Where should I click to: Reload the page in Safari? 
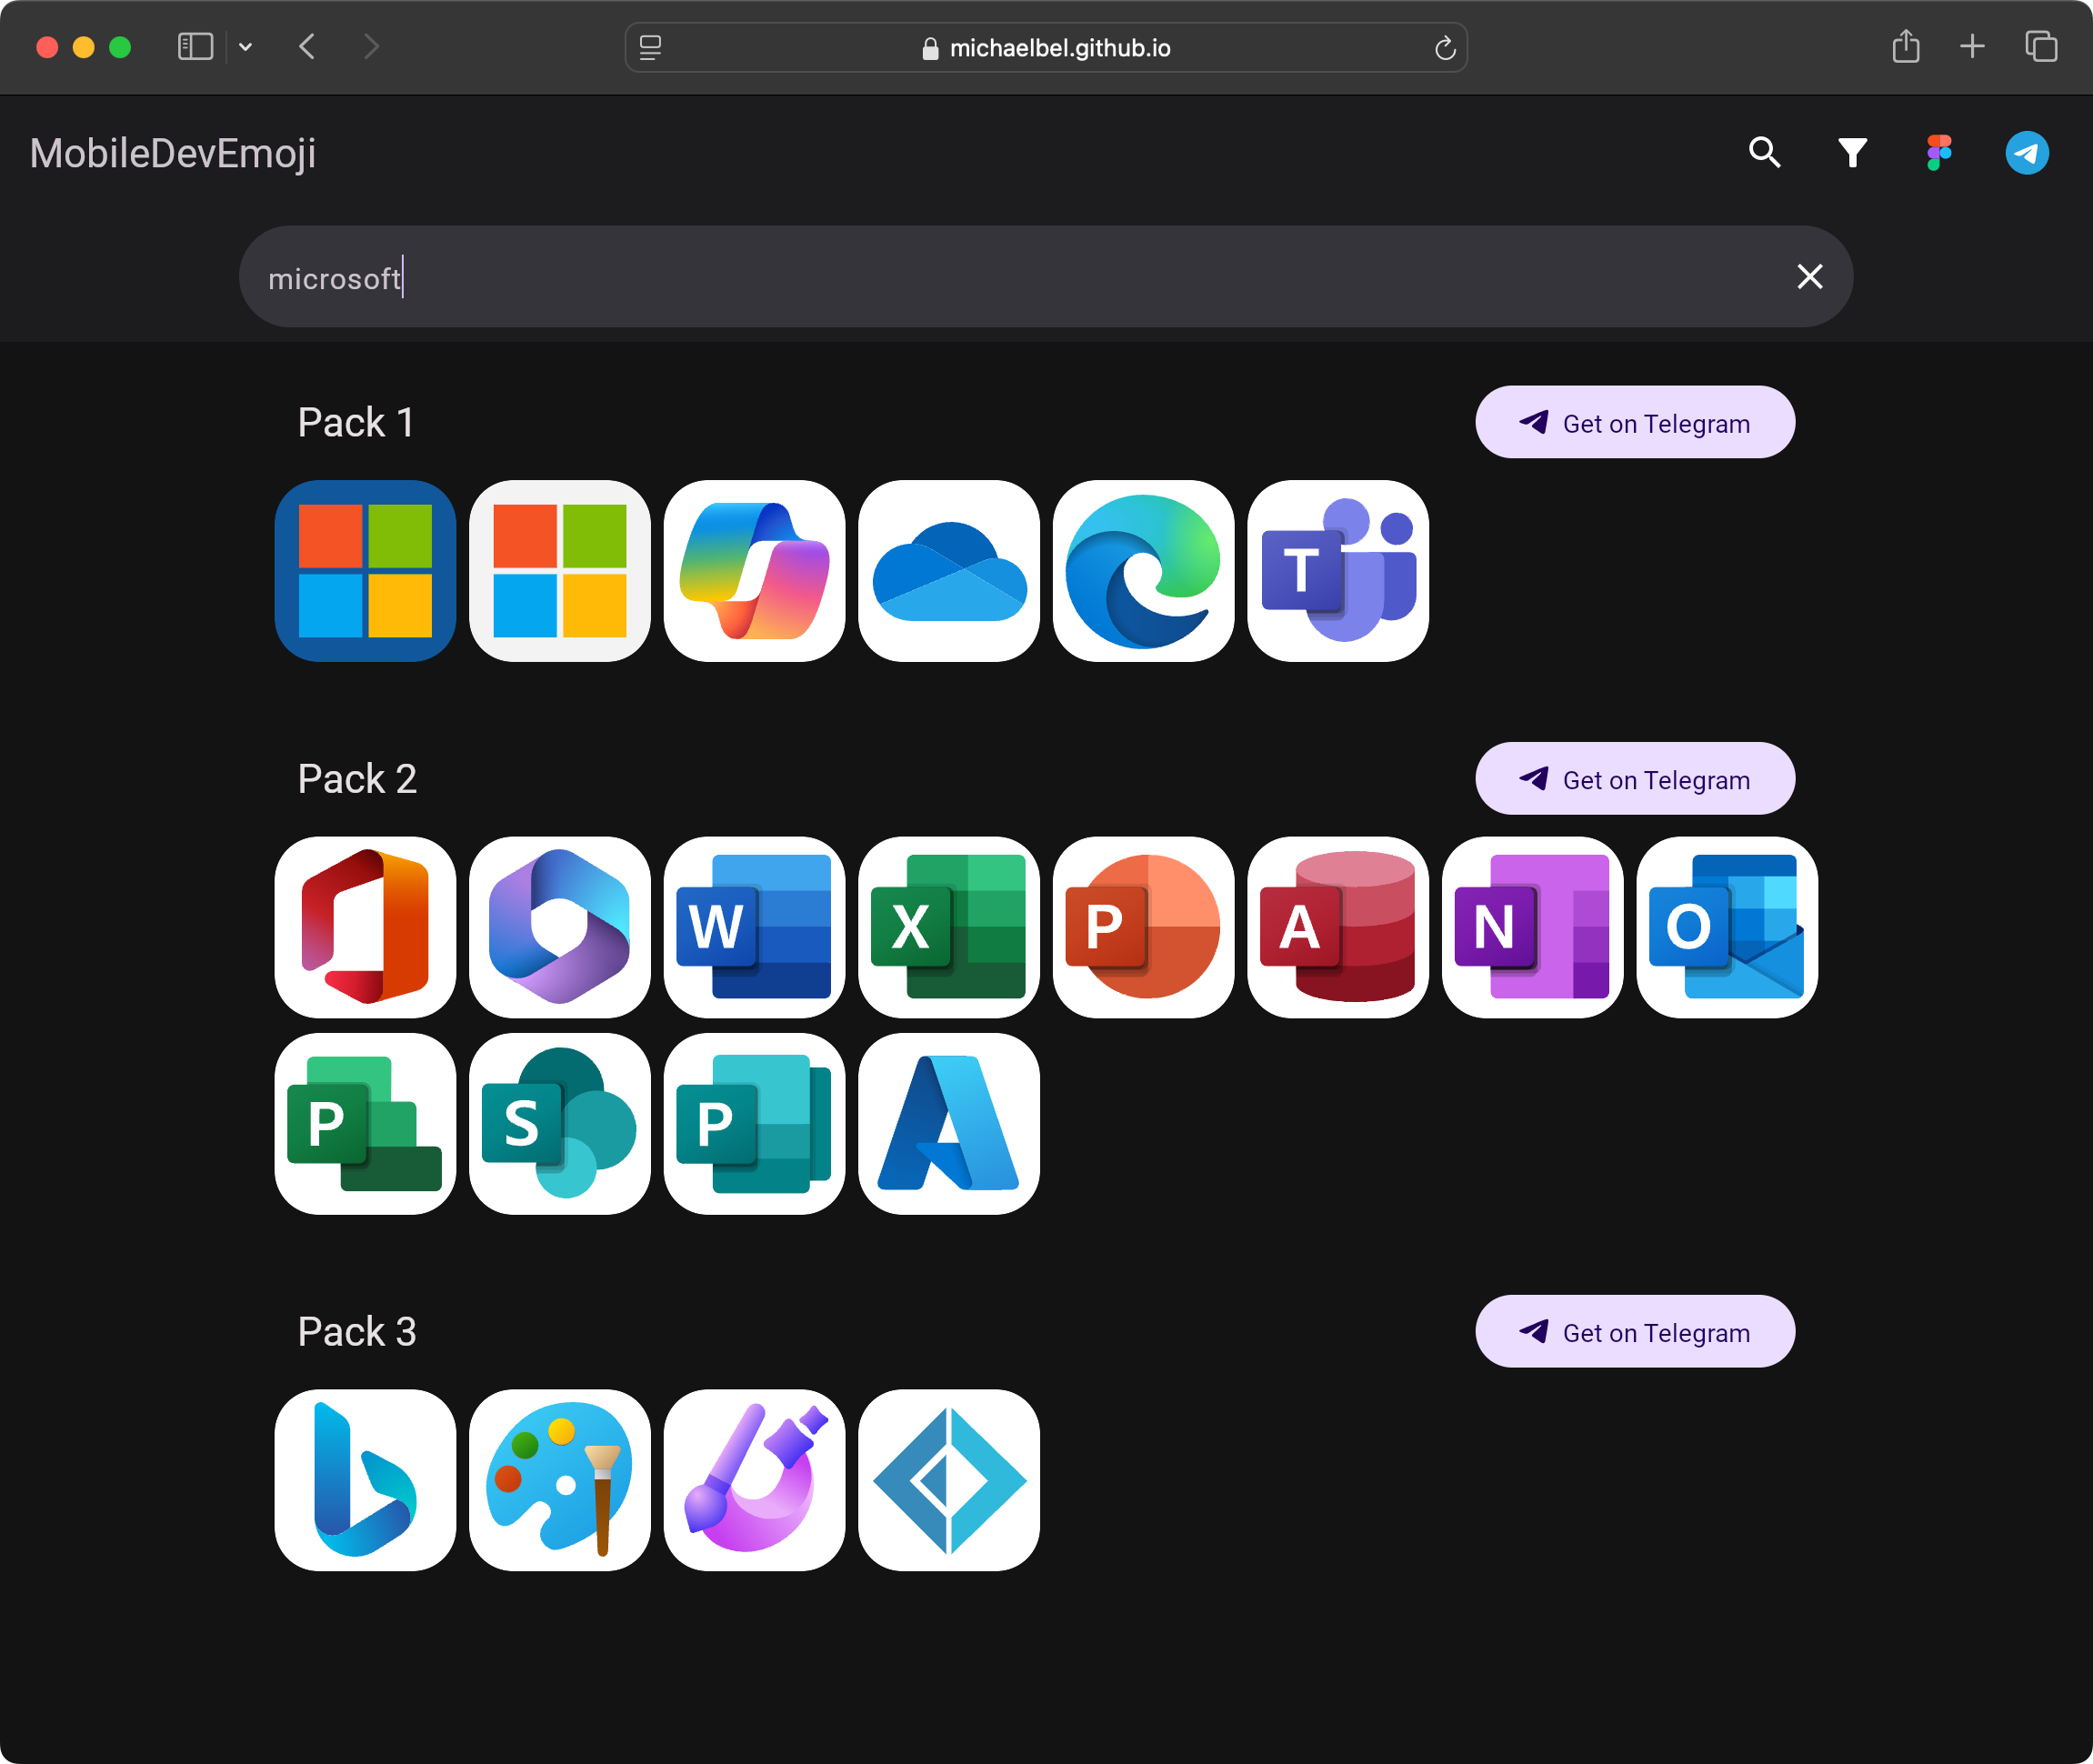click(x=1444, y=48)
